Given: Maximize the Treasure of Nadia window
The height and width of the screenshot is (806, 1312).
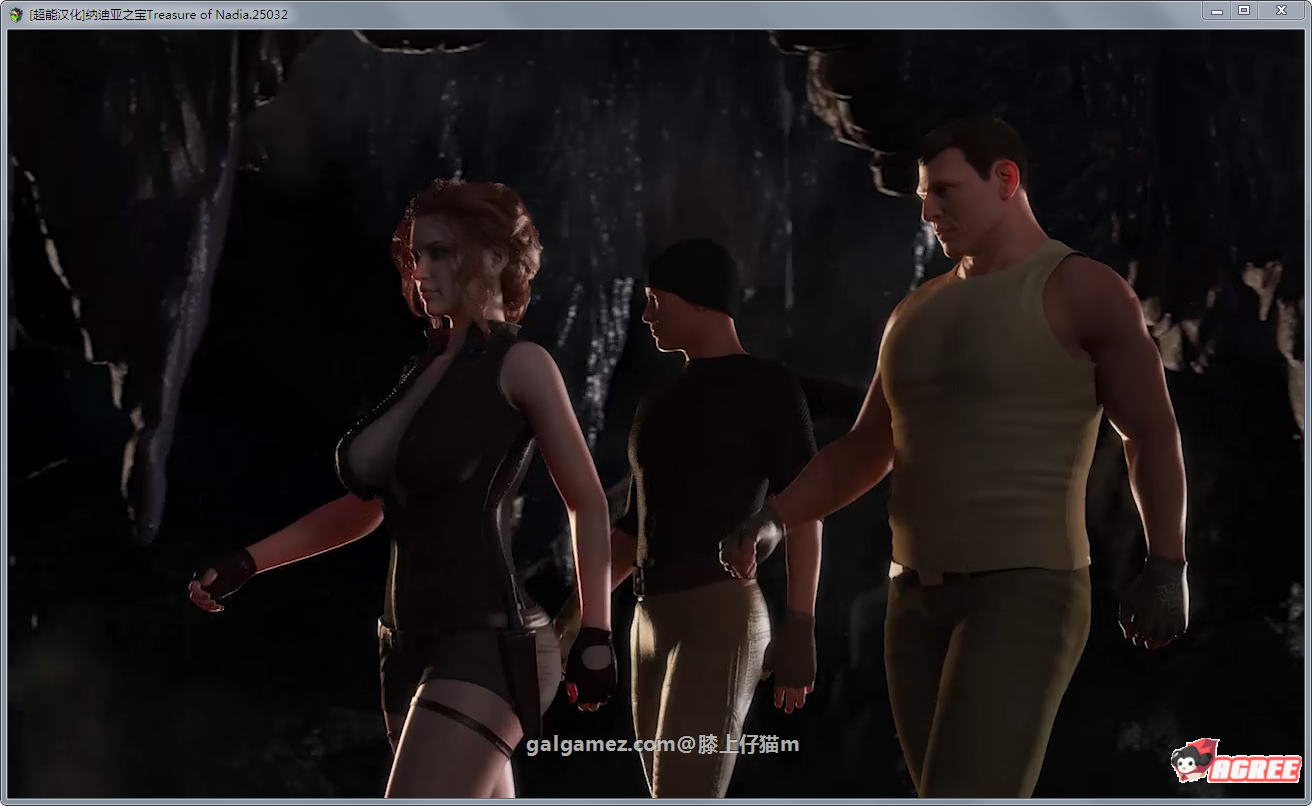Looking at the screenshot, I should pos(1244,11).
